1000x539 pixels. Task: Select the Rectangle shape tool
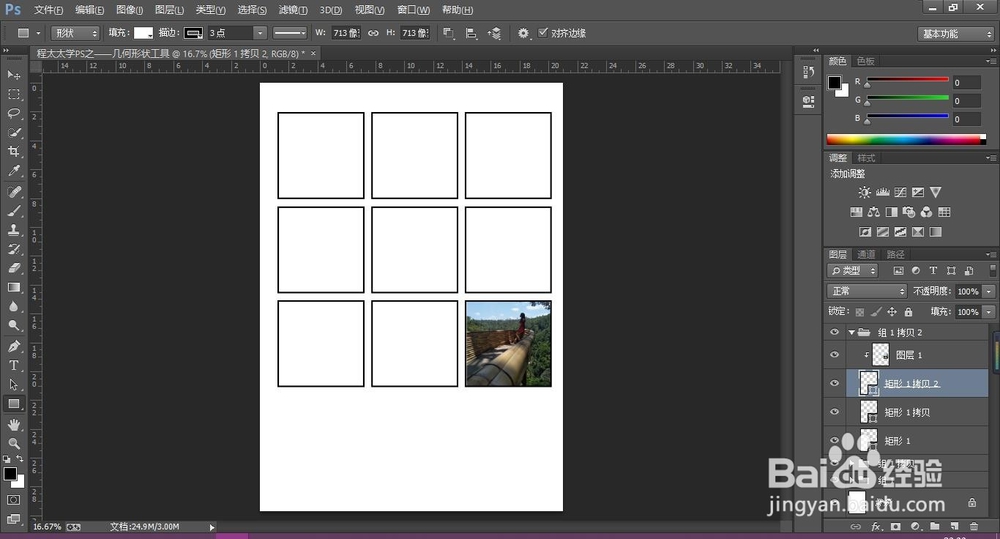pos(13,404)
